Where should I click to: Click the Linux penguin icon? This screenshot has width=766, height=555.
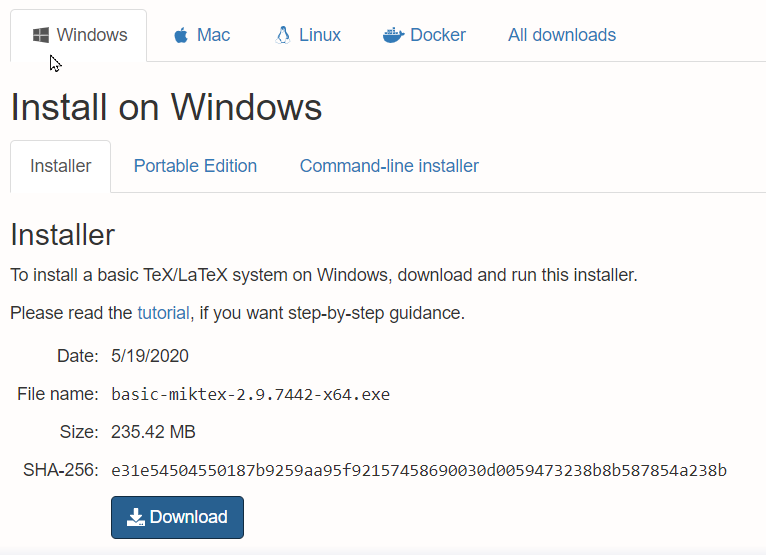coord(283,35)
